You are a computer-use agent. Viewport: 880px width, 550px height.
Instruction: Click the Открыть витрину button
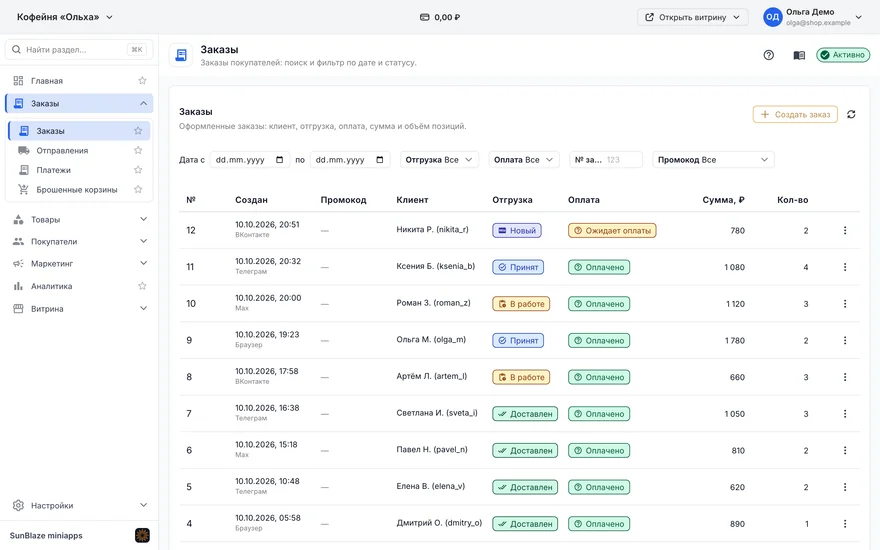tap(692, 17)
